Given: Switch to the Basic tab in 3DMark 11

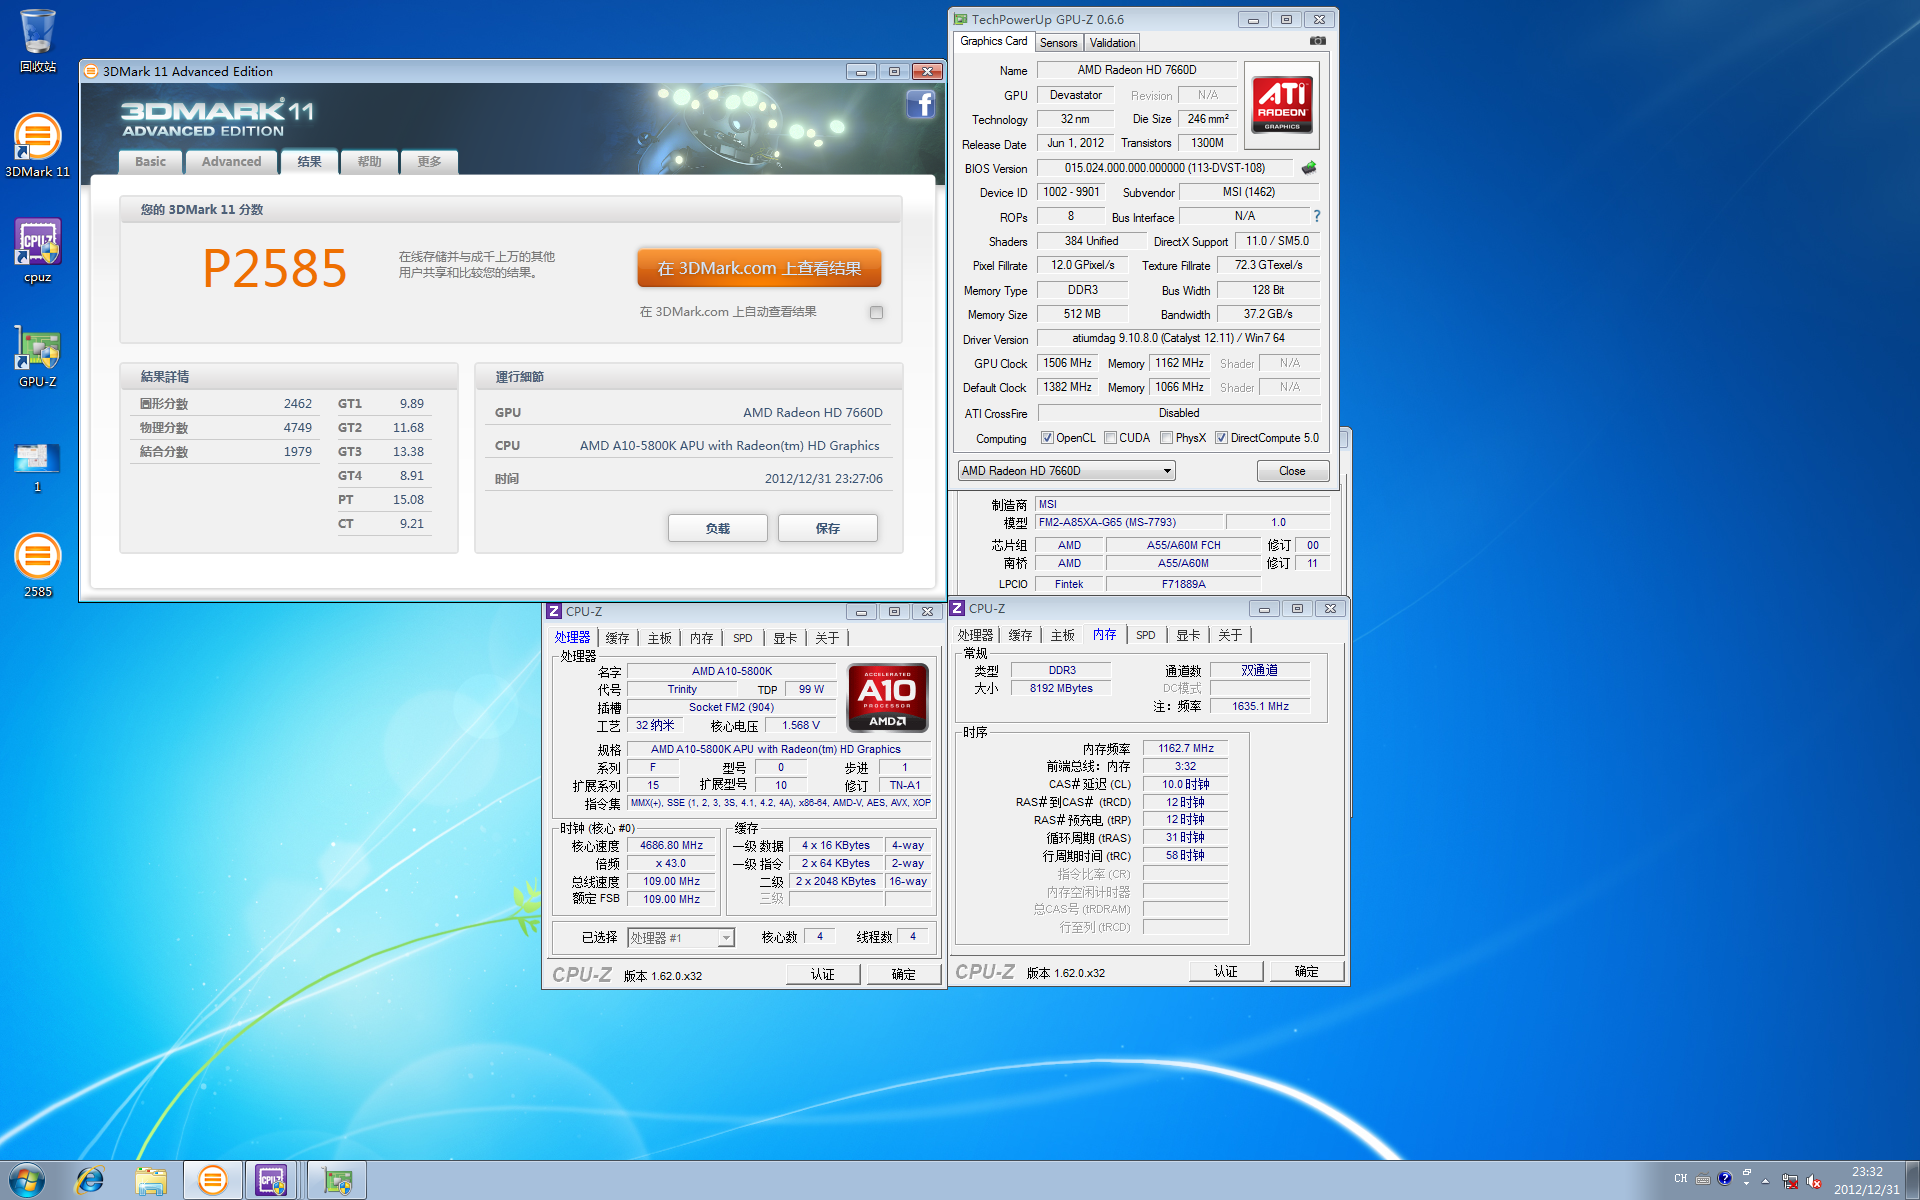Looking at the screenshot, I should (151, 162).
